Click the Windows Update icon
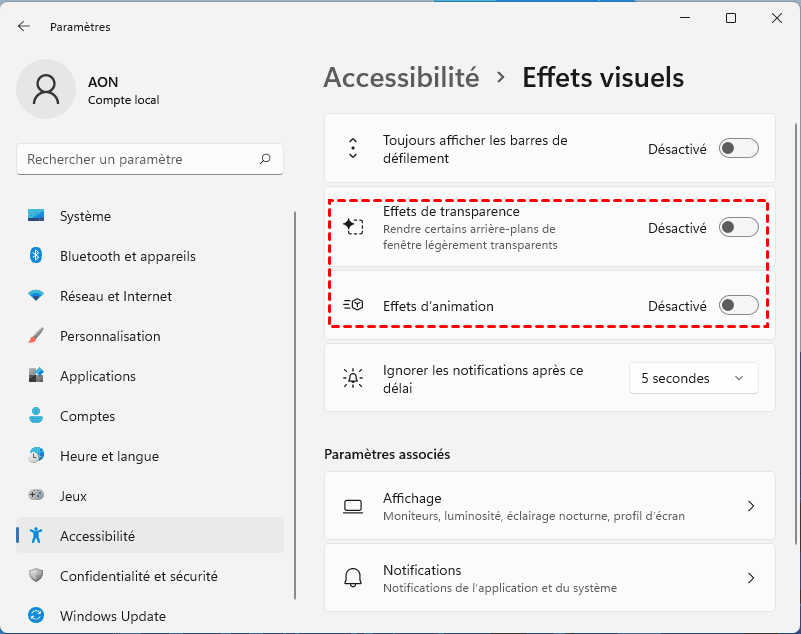The width and height of the screenshot is (801, 634). click(36, 616)
